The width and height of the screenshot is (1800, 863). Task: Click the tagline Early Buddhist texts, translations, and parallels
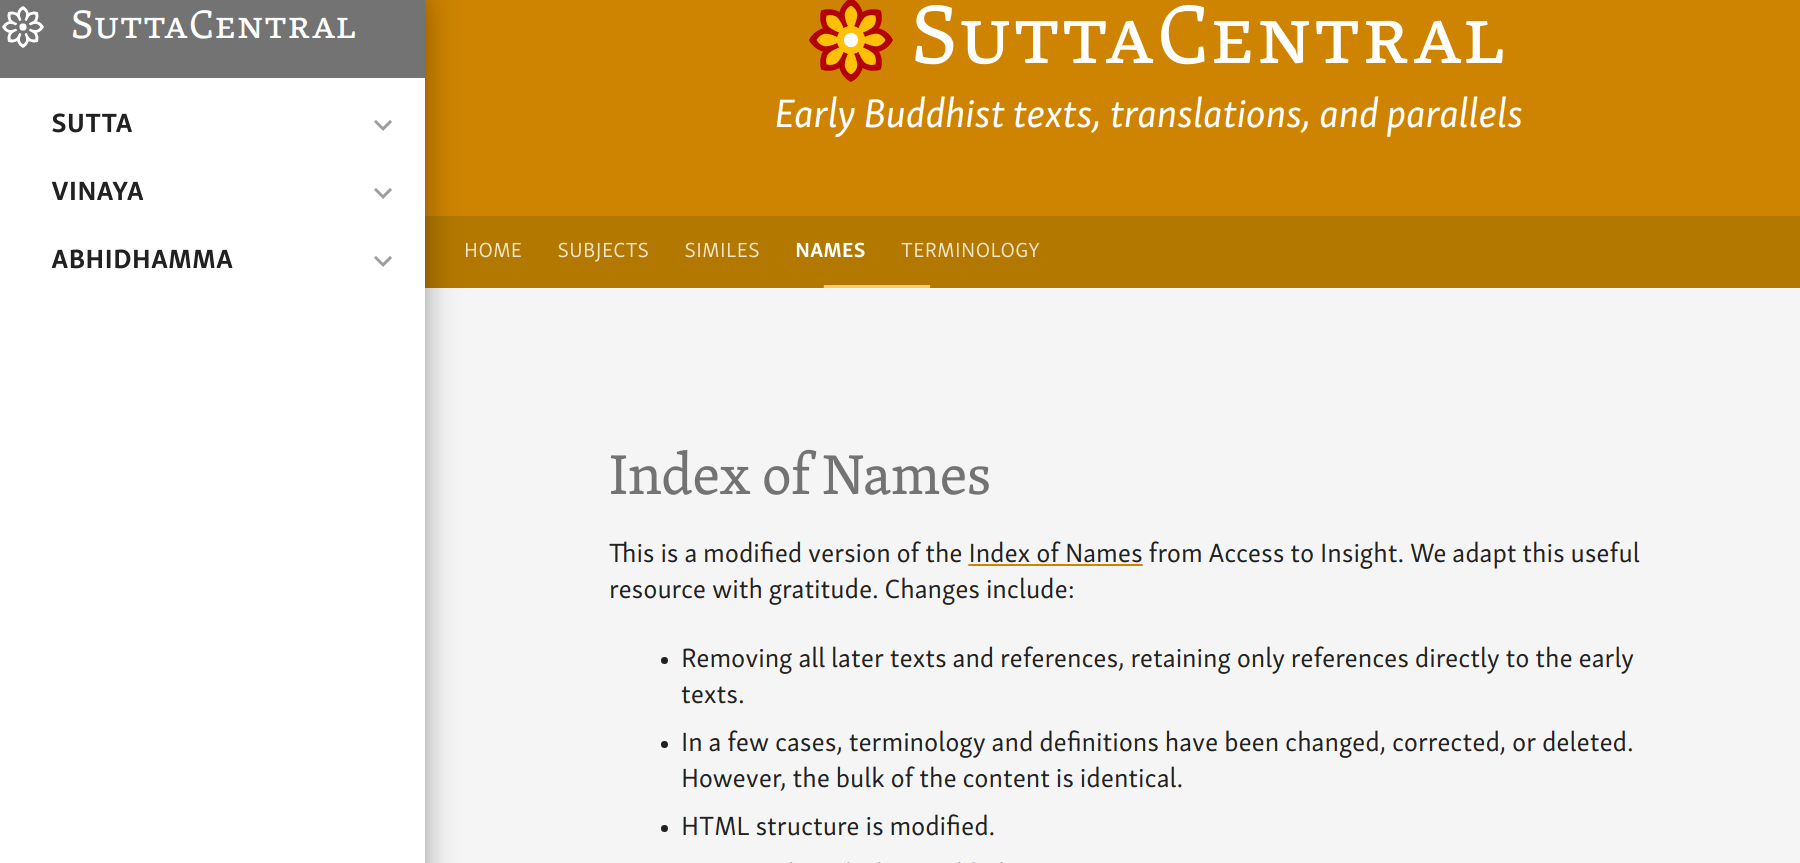1149,115
